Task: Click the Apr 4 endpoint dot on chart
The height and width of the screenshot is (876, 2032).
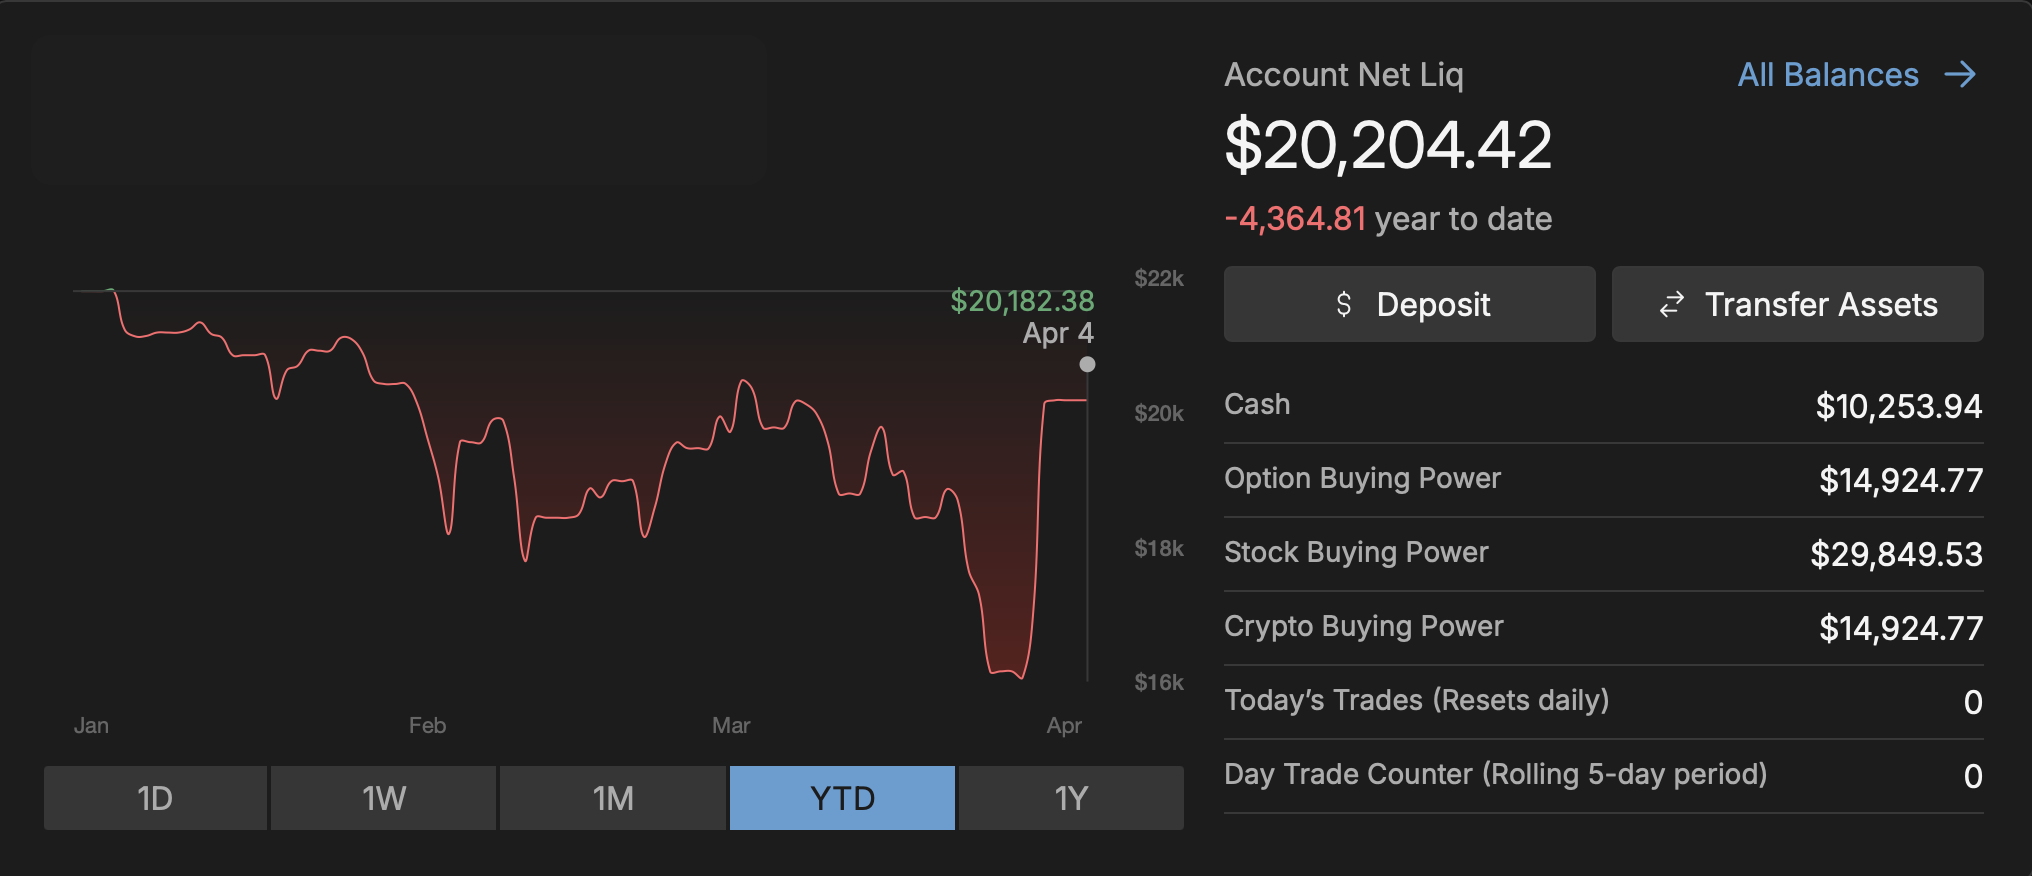Action: click(1087, 365)
